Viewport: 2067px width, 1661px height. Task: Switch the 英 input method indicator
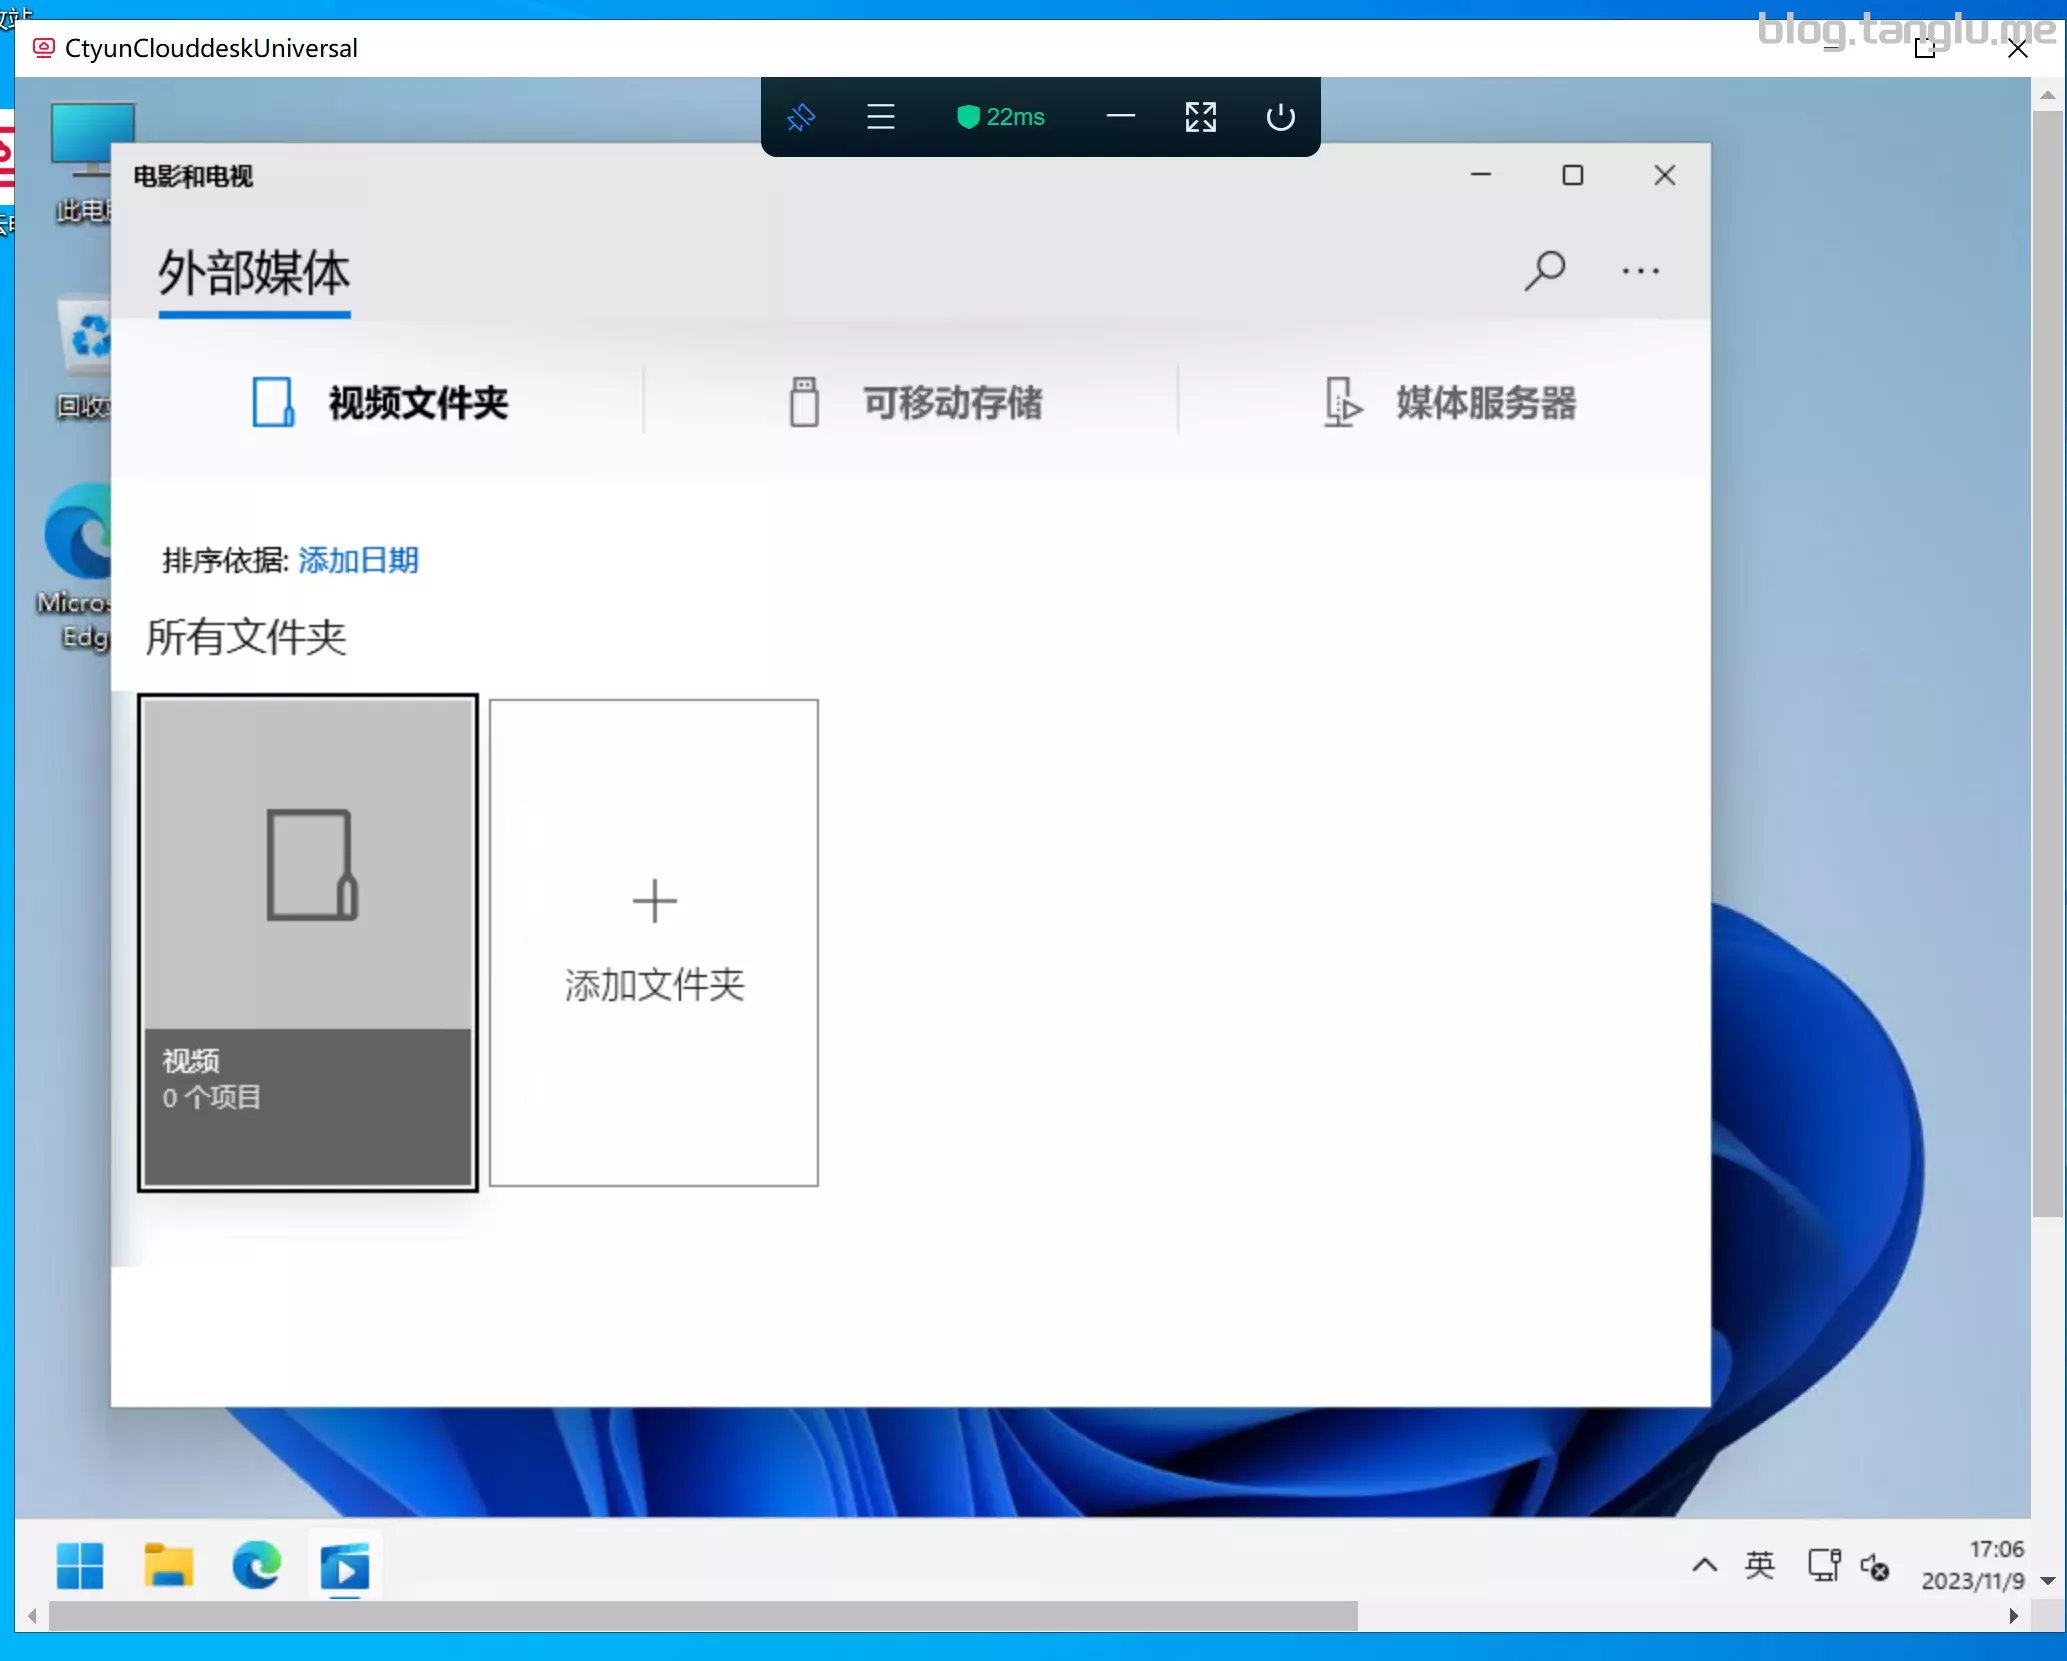(1760, 1565)
